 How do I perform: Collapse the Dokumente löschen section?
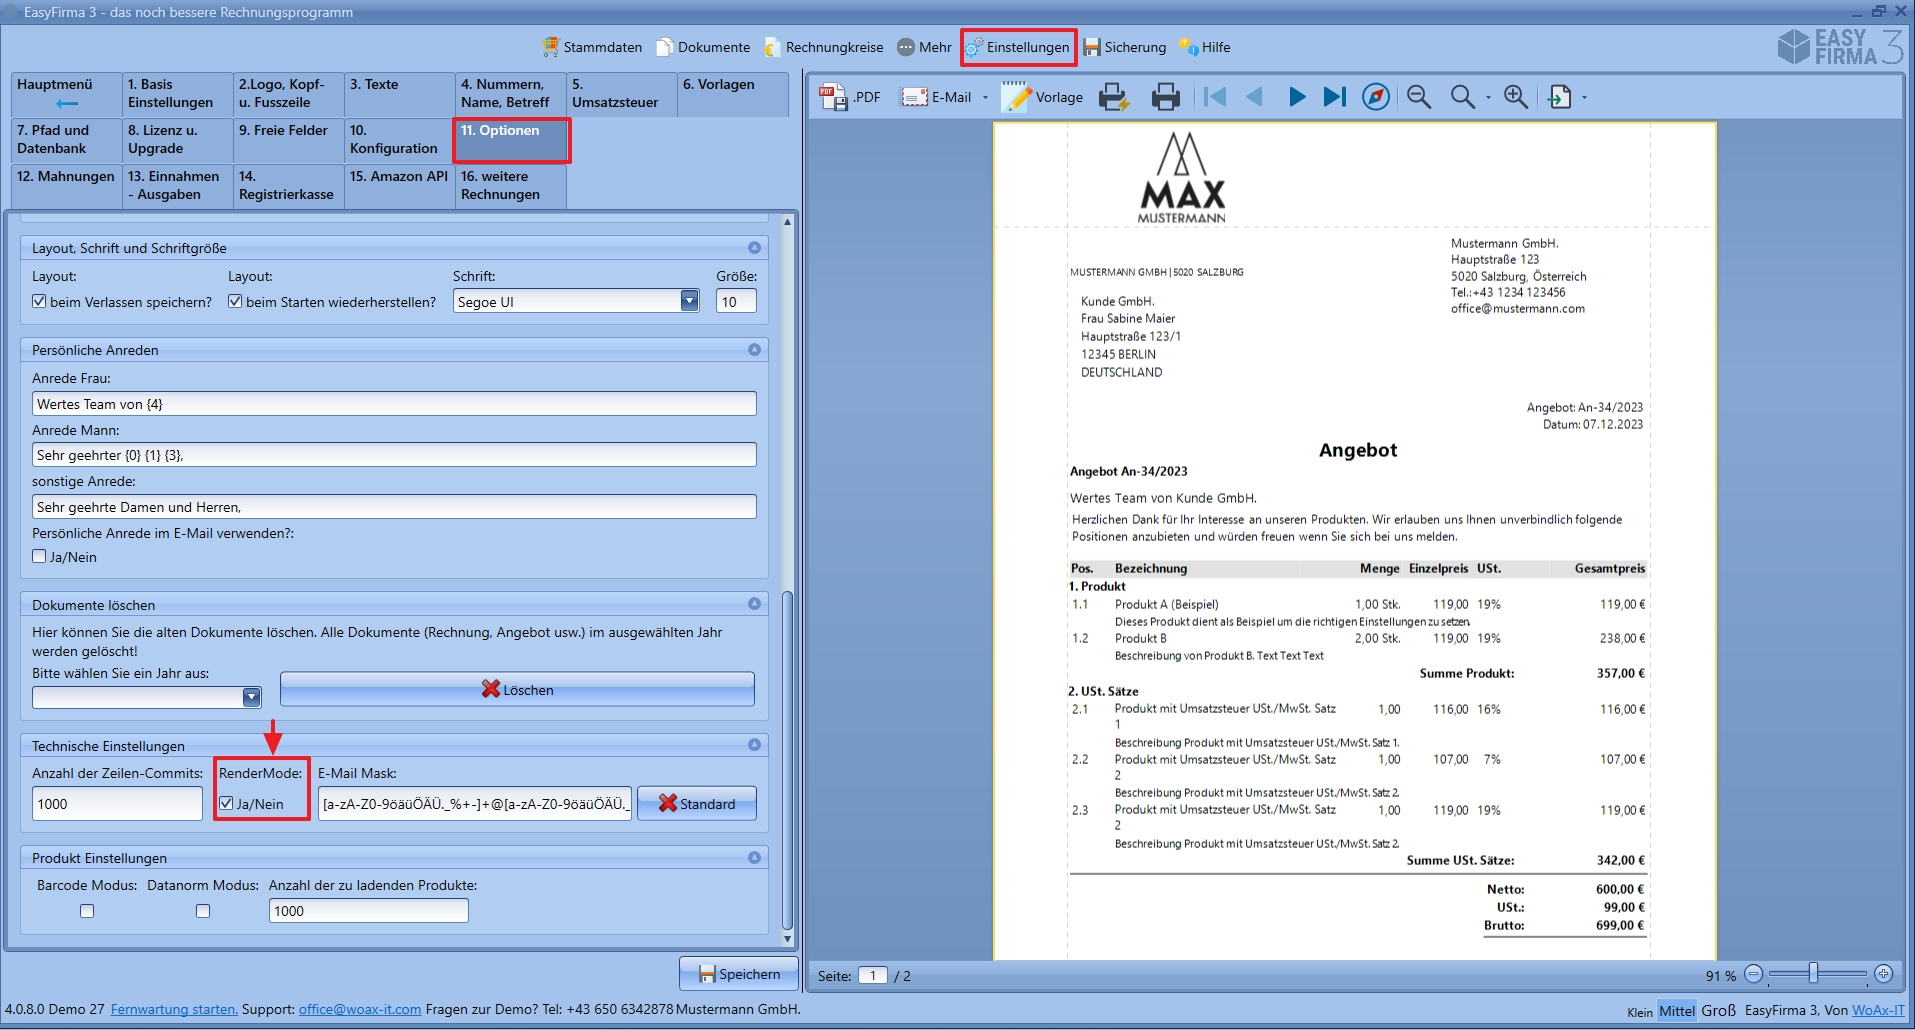coord(754,603)
